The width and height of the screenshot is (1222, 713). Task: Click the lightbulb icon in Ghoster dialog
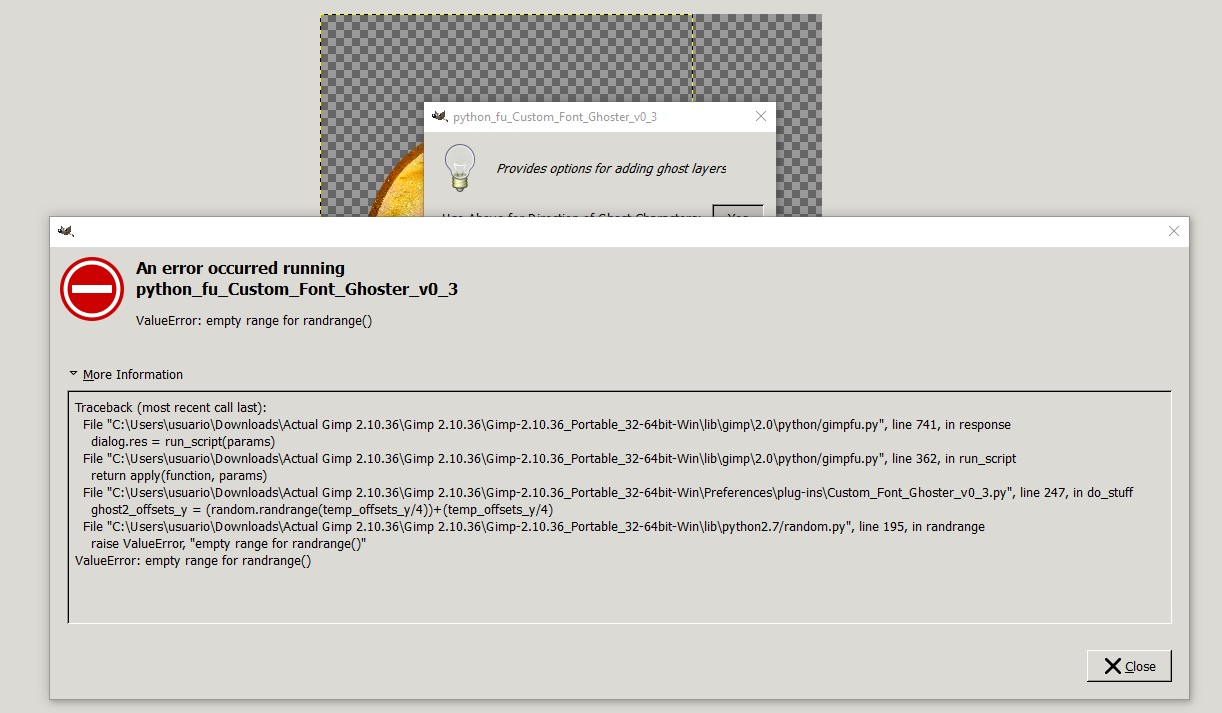coord(459,167)
